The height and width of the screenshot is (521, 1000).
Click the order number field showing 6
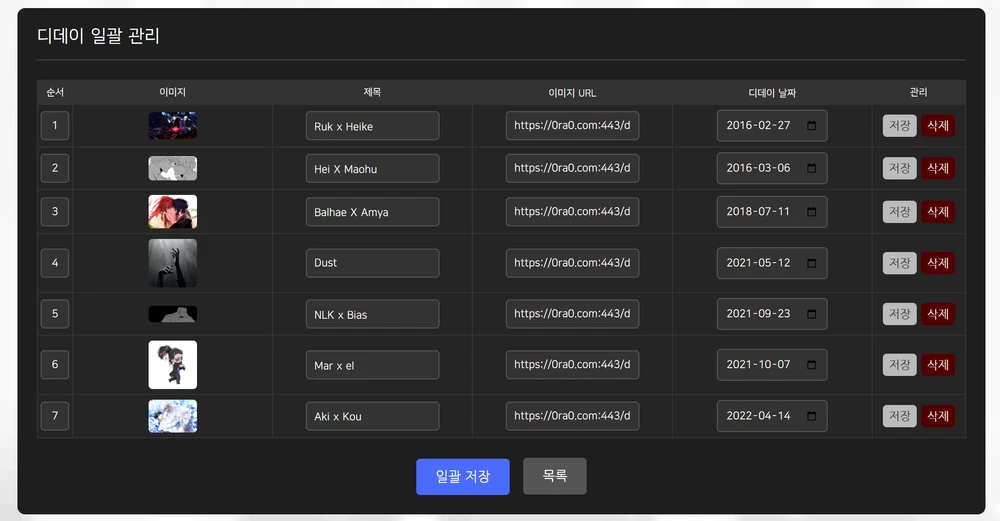coord(55,365)
